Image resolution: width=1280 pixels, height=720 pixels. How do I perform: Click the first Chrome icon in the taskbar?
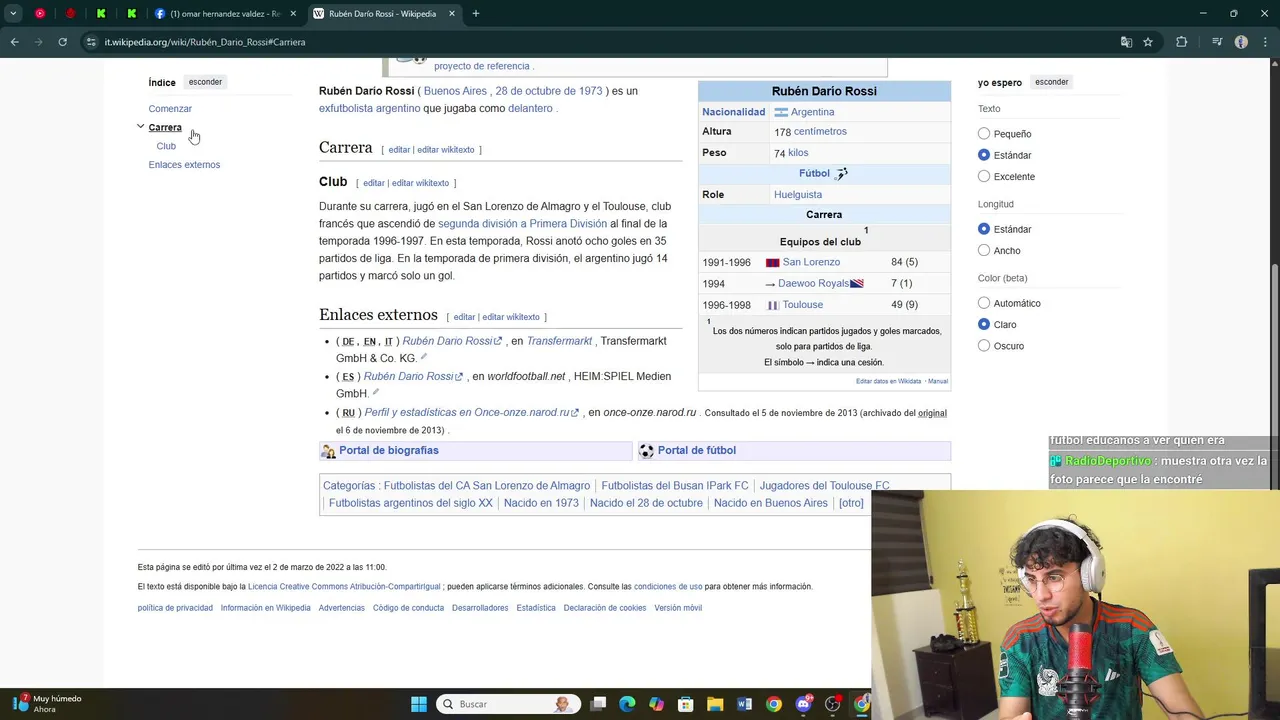773,704
